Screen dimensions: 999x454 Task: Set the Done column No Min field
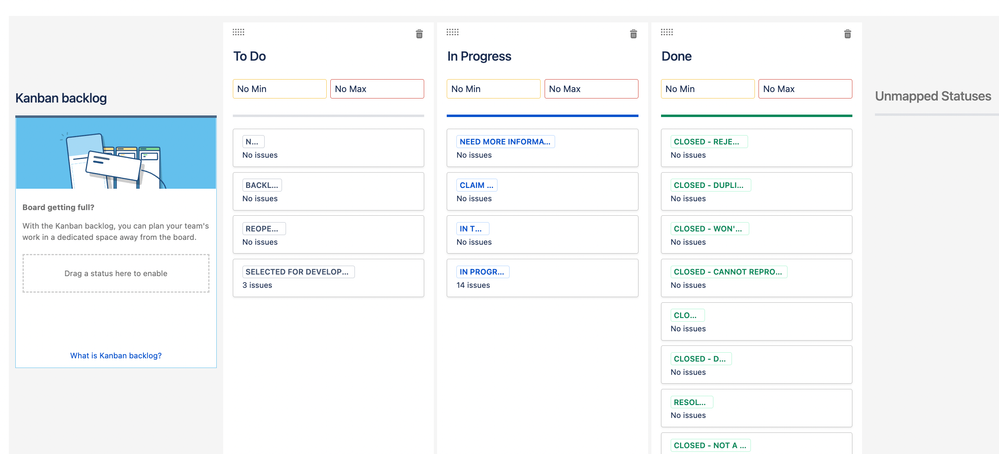[x=708, y=89]
